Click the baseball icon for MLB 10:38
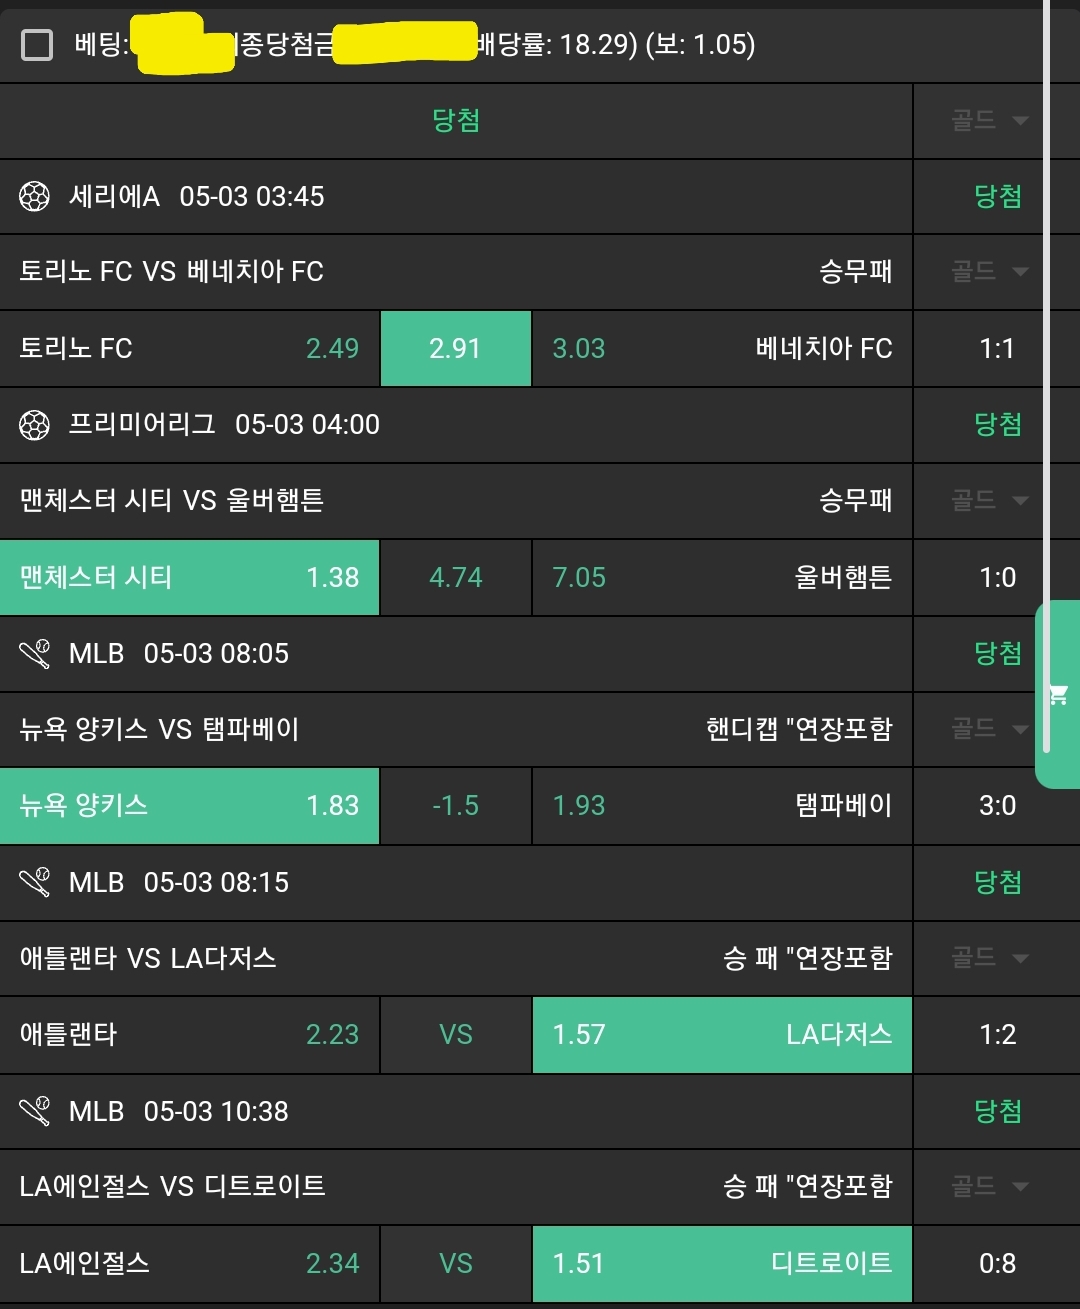The image size is (1080, 1309). click(x=35, y=1112)
